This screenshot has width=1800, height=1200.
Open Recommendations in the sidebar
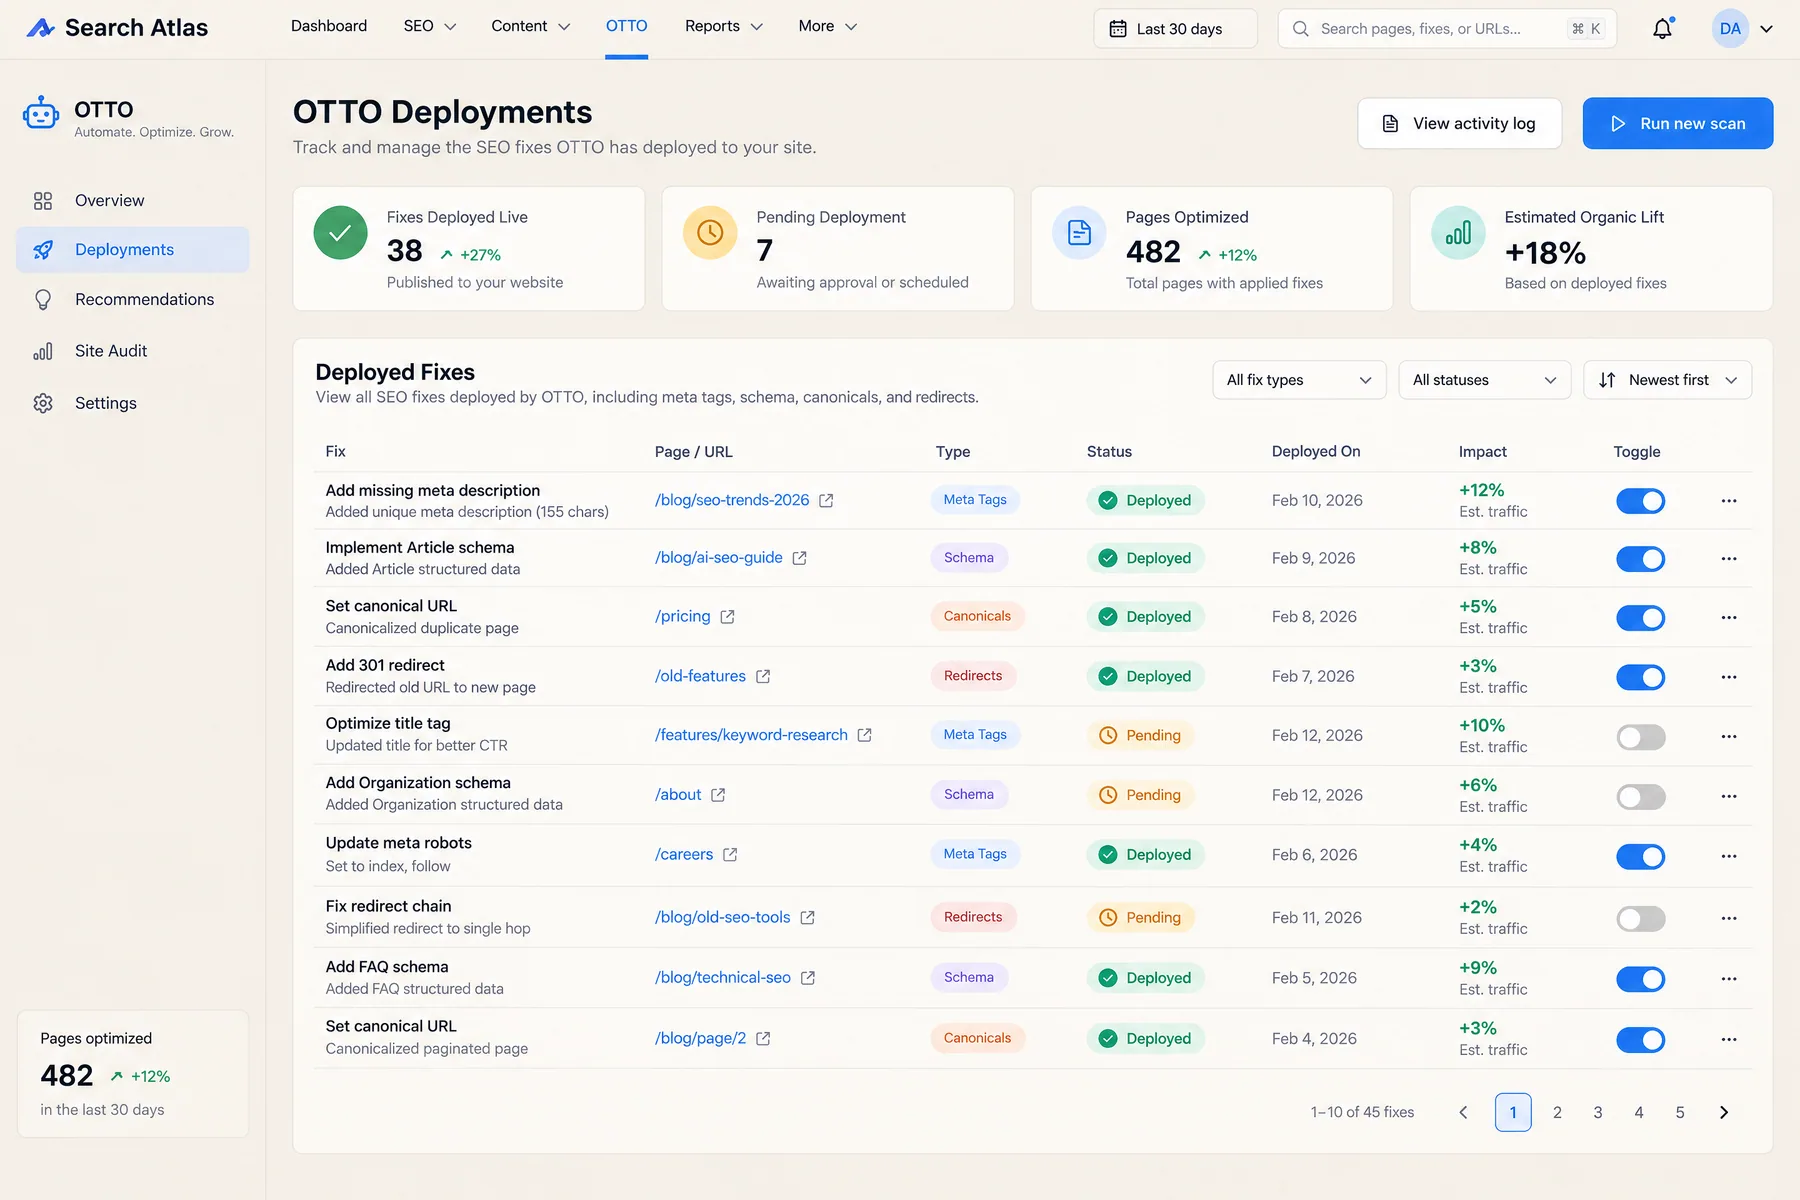click(x=133, y=300)
